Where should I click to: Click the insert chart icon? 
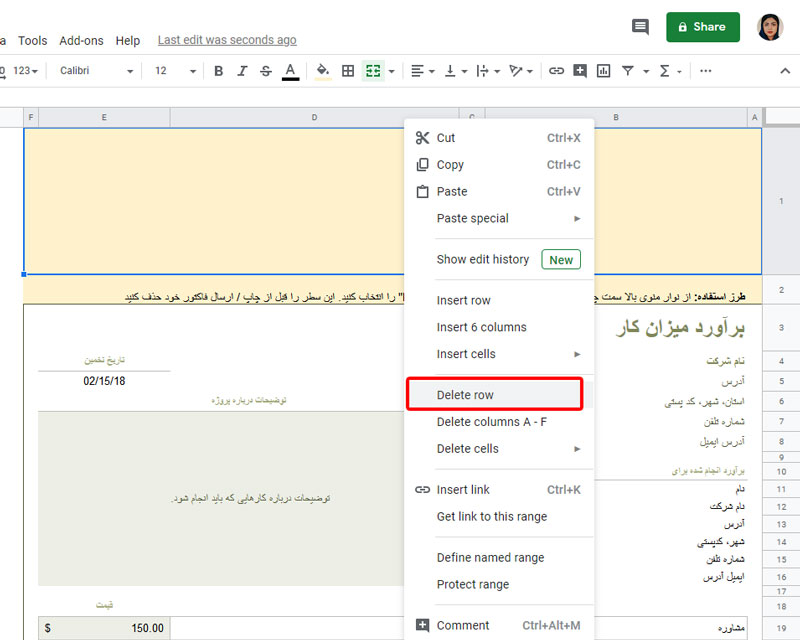[x=604, y=71]
